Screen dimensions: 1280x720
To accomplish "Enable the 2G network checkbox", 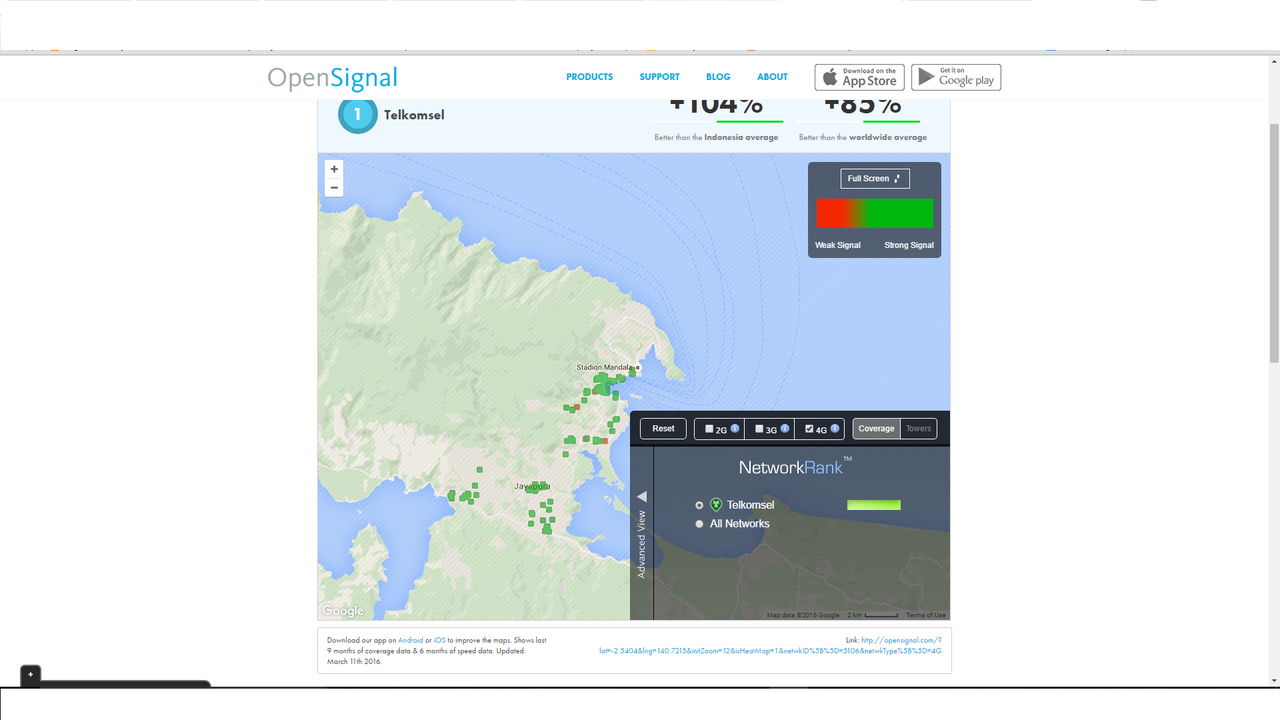I will click(x=710, y=429).
